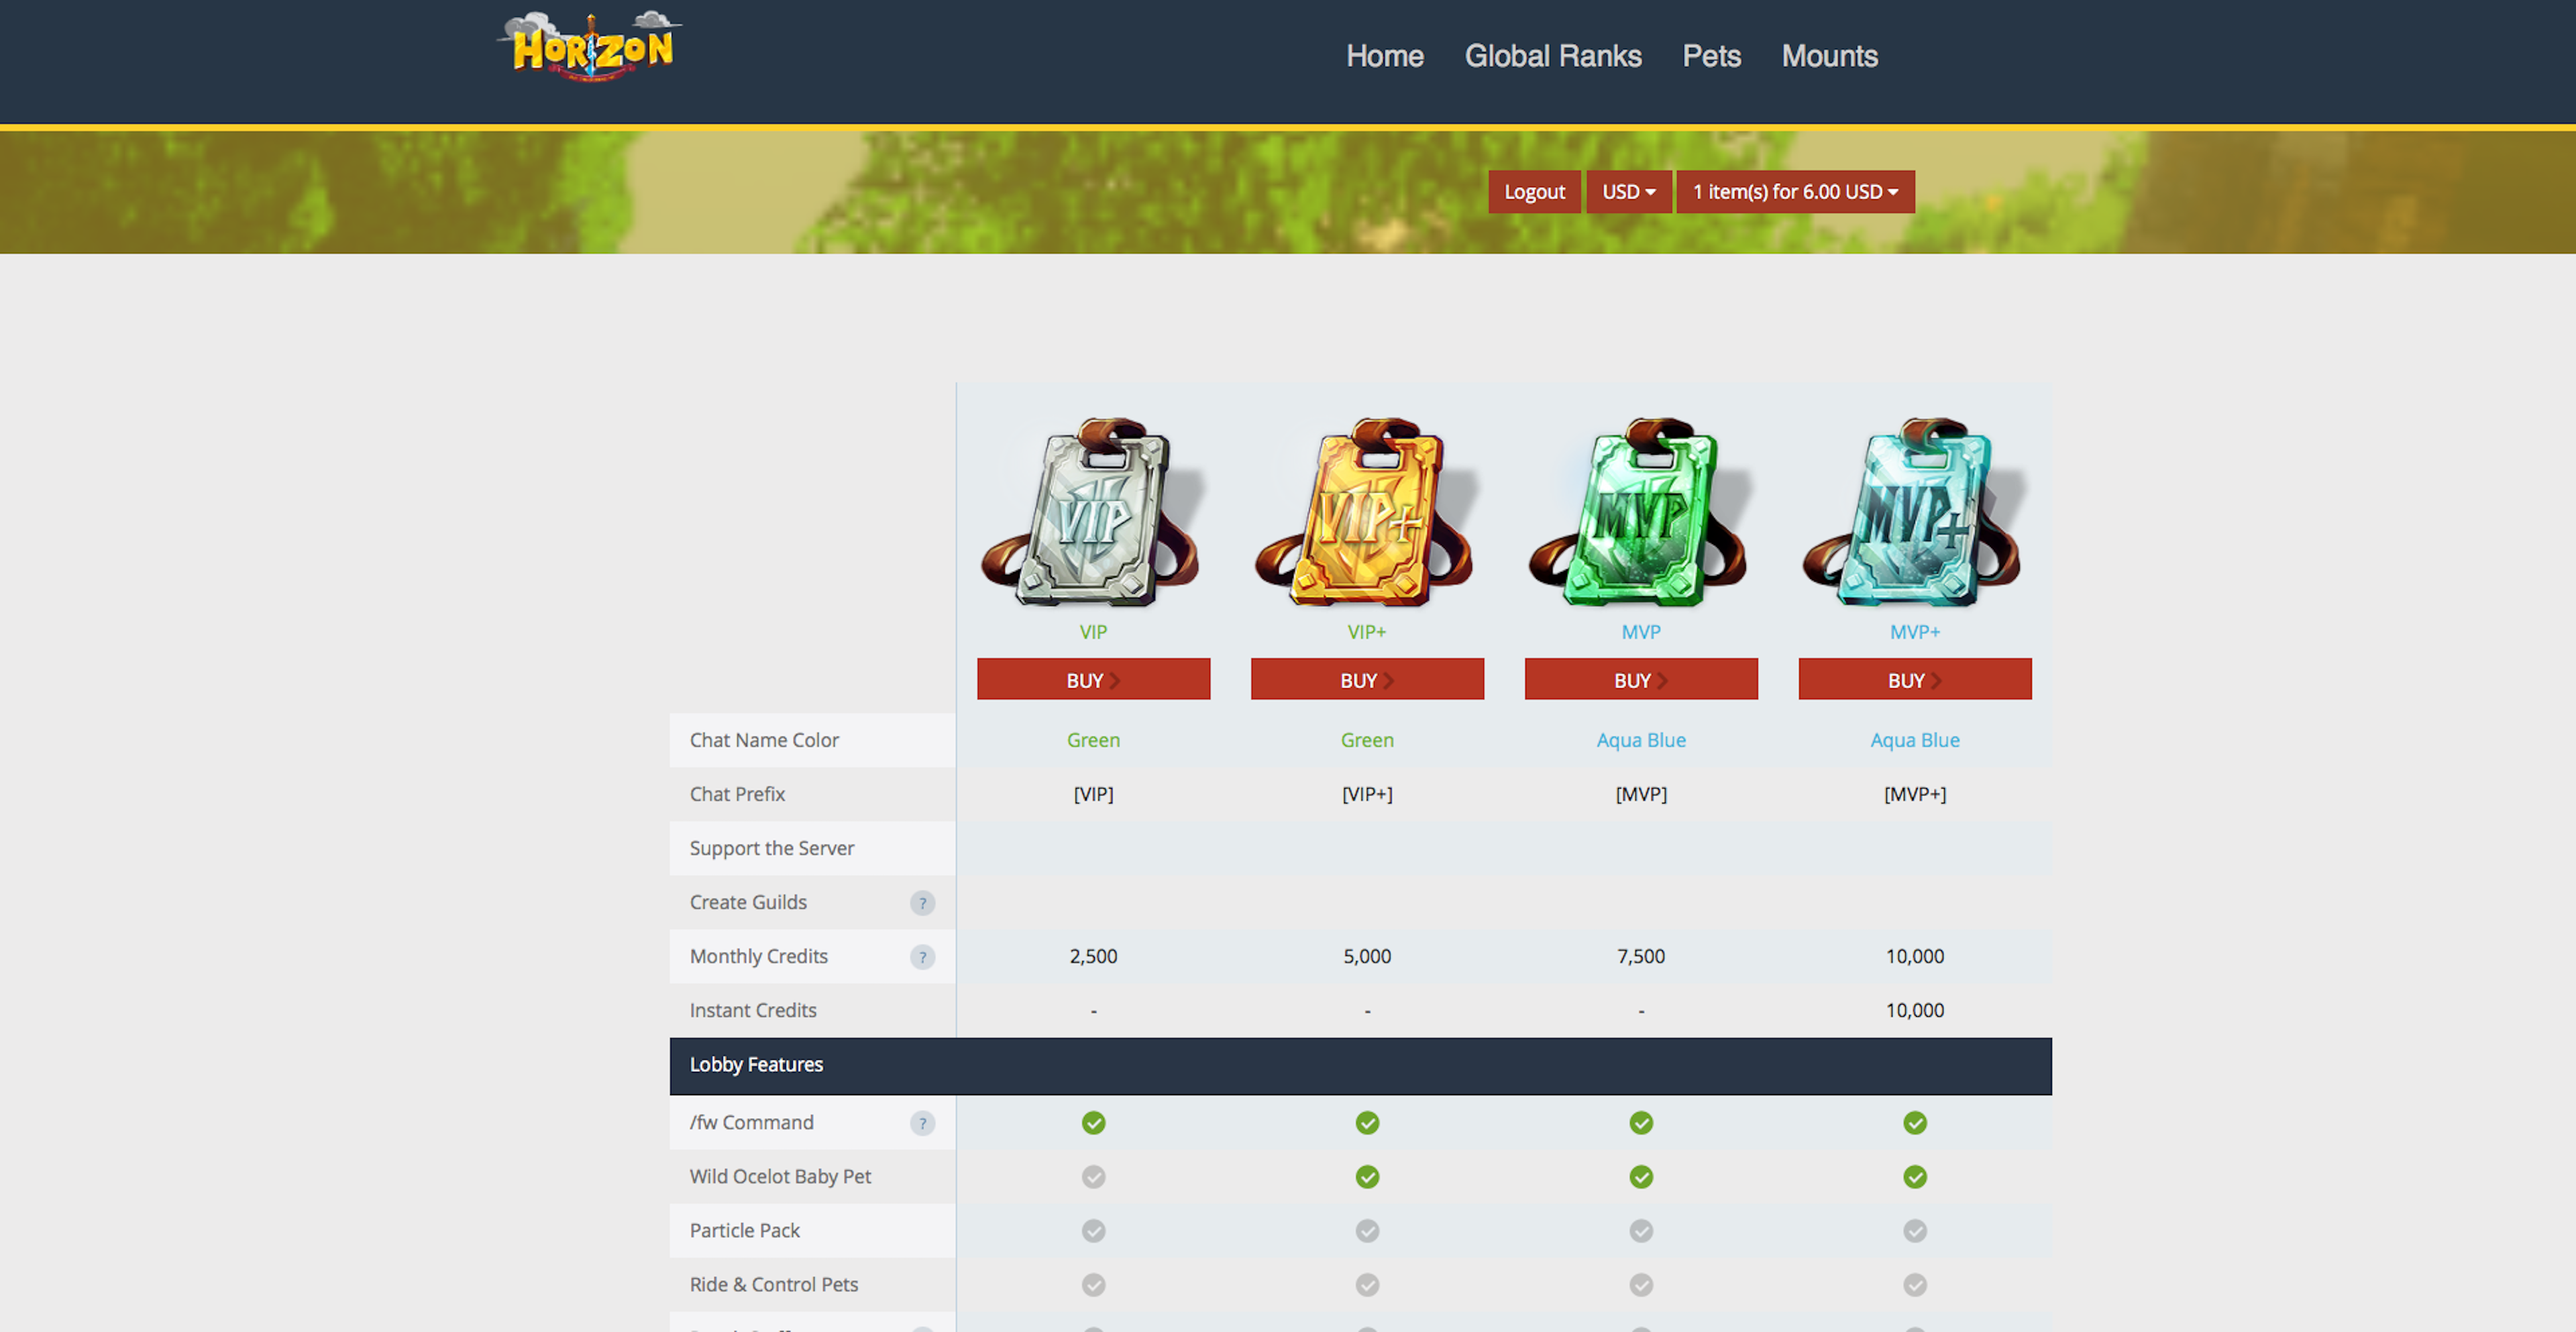Select the Particle Pack row label
This screenshot has height=1332, width=2576.
coord(744,1230)
